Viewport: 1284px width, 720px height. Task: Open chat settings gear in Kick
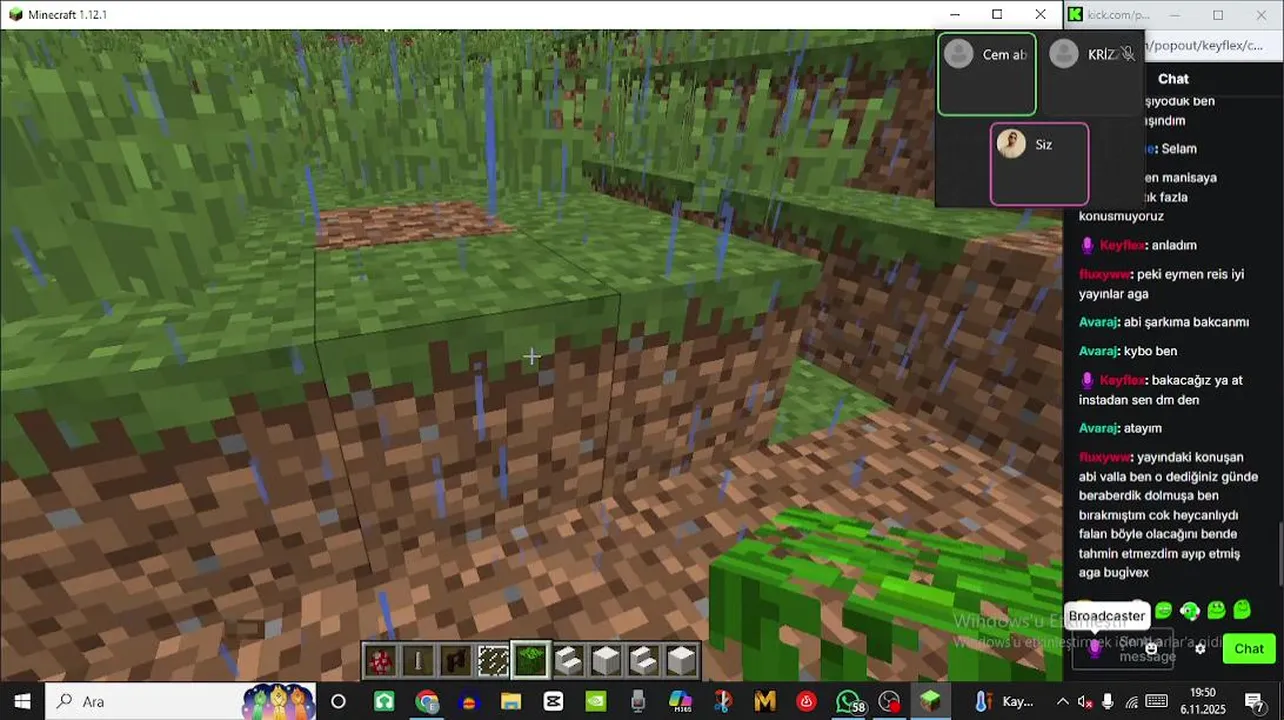point(1200,649)
